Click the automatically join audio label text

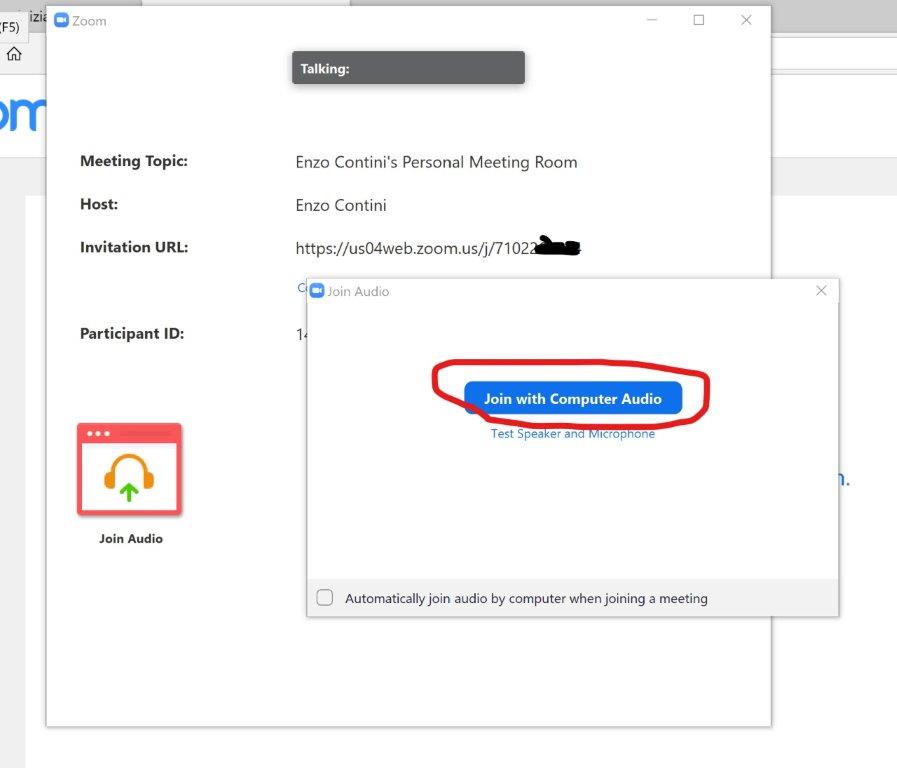(x=526, y=599)
